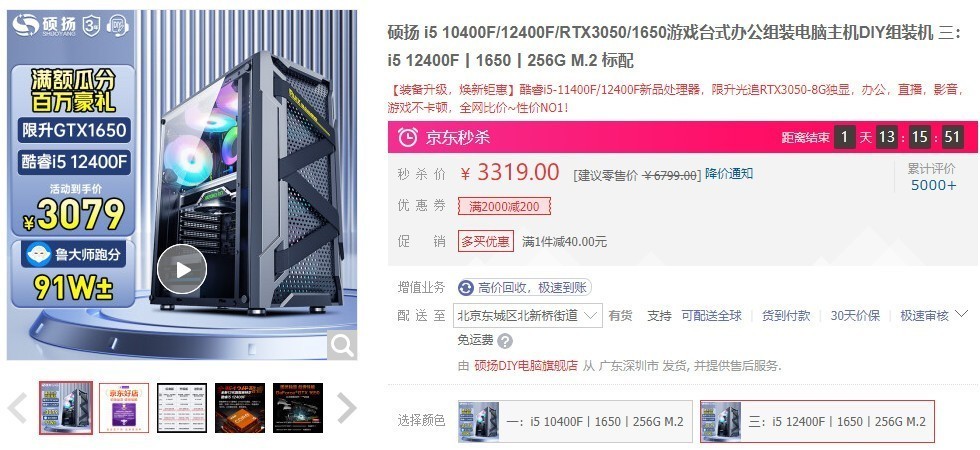The height and width of the screenshot is (450, 980).
Task: Claim the 满2000减200 coupon
Action: pos(504,206)
